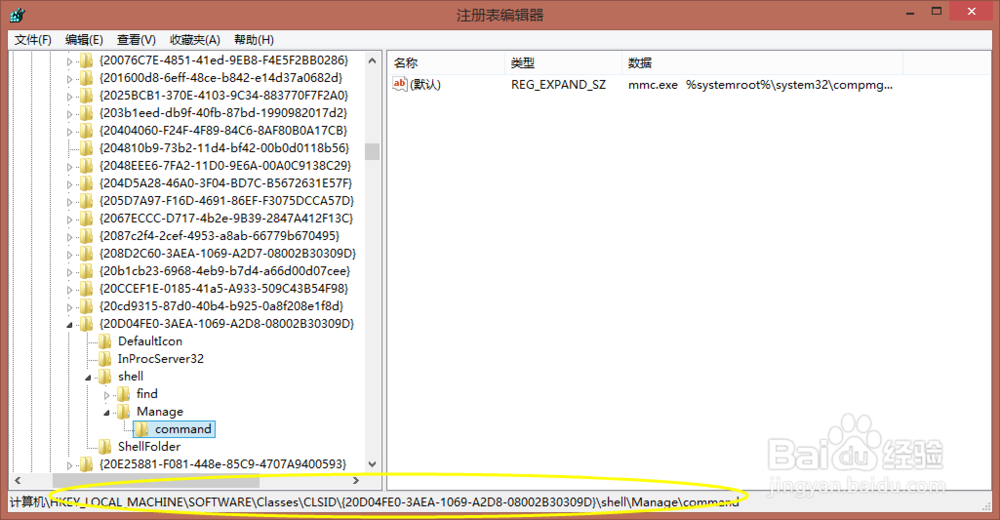Sort by the 类型 column header

(x=563, y=63)
